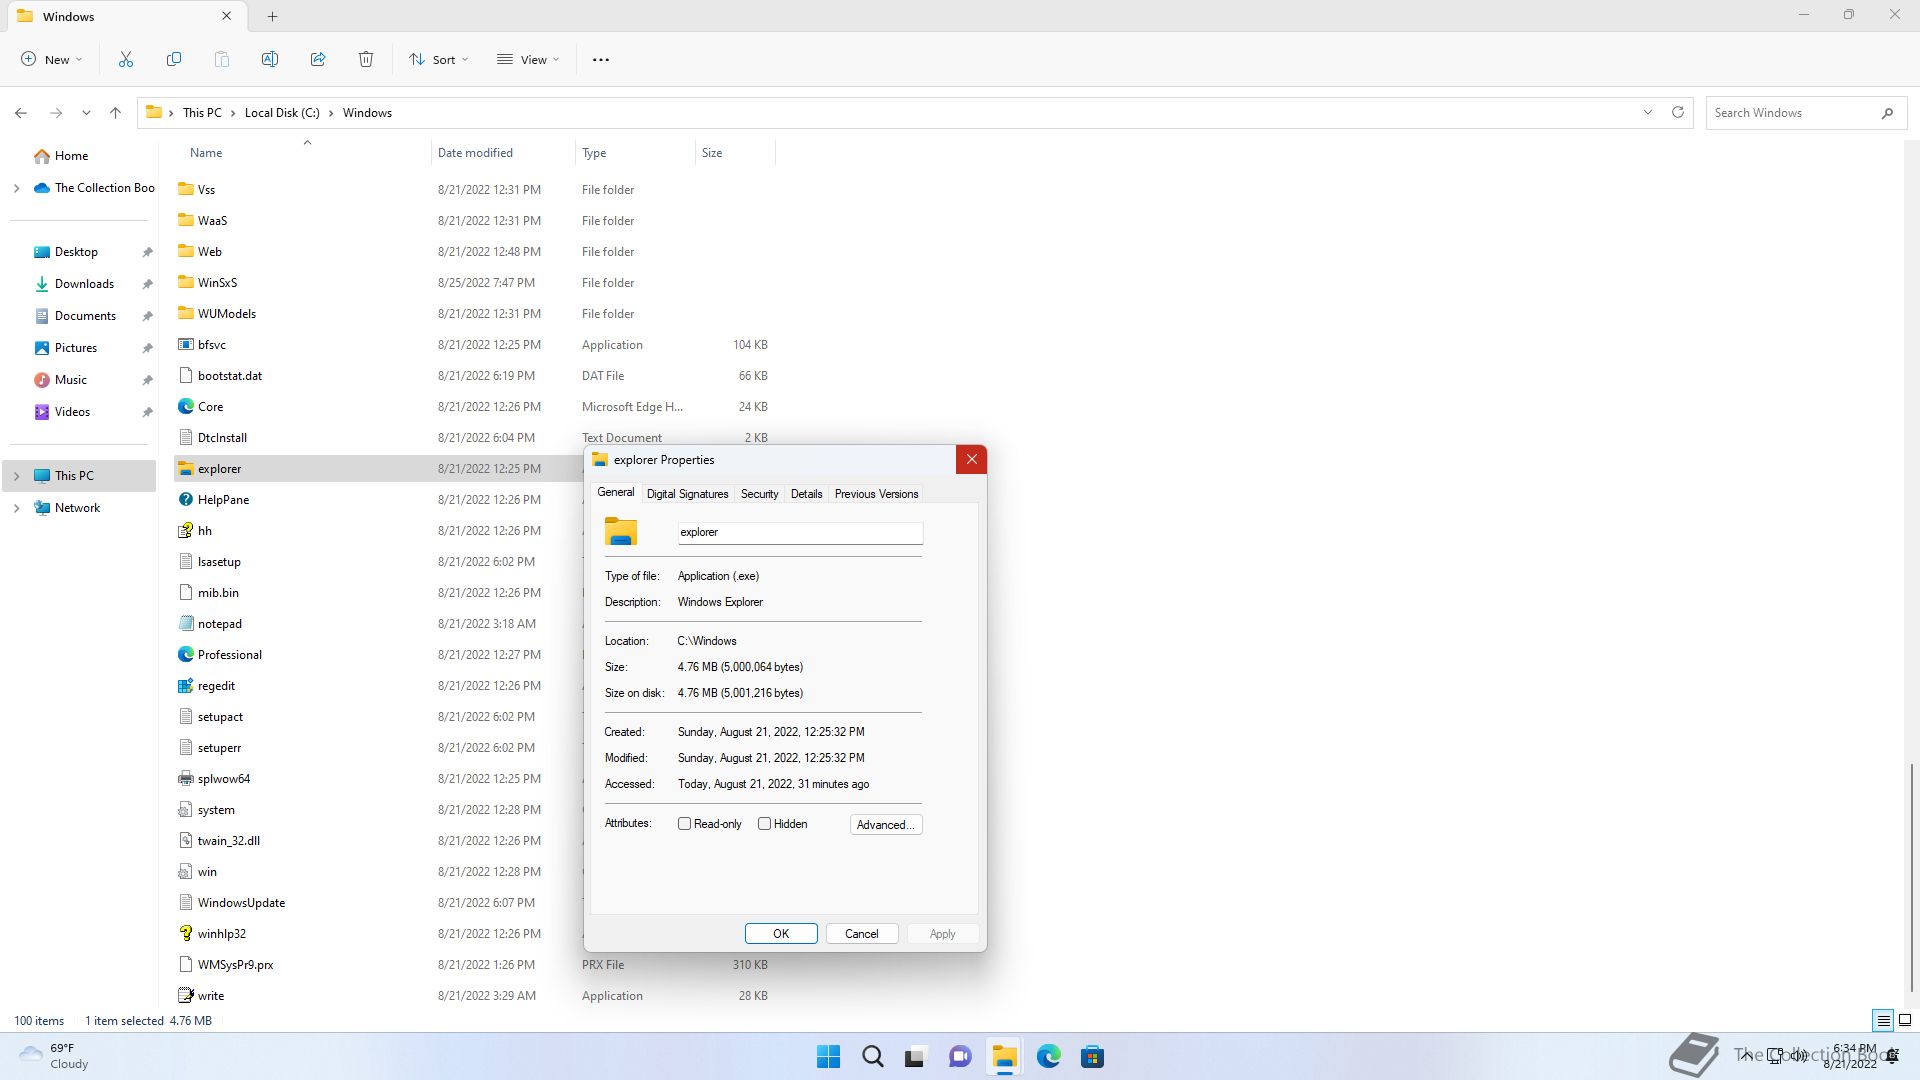
Task: Open the Chat app from taskbar
Action: coord(960,1057)
